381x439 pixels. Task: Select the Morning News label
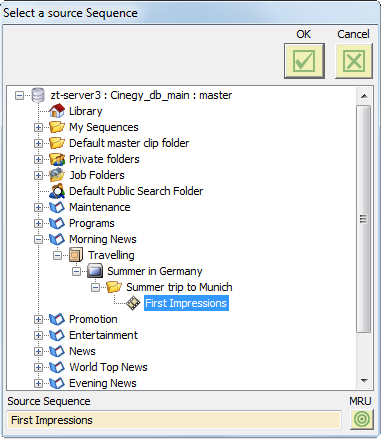103,239
